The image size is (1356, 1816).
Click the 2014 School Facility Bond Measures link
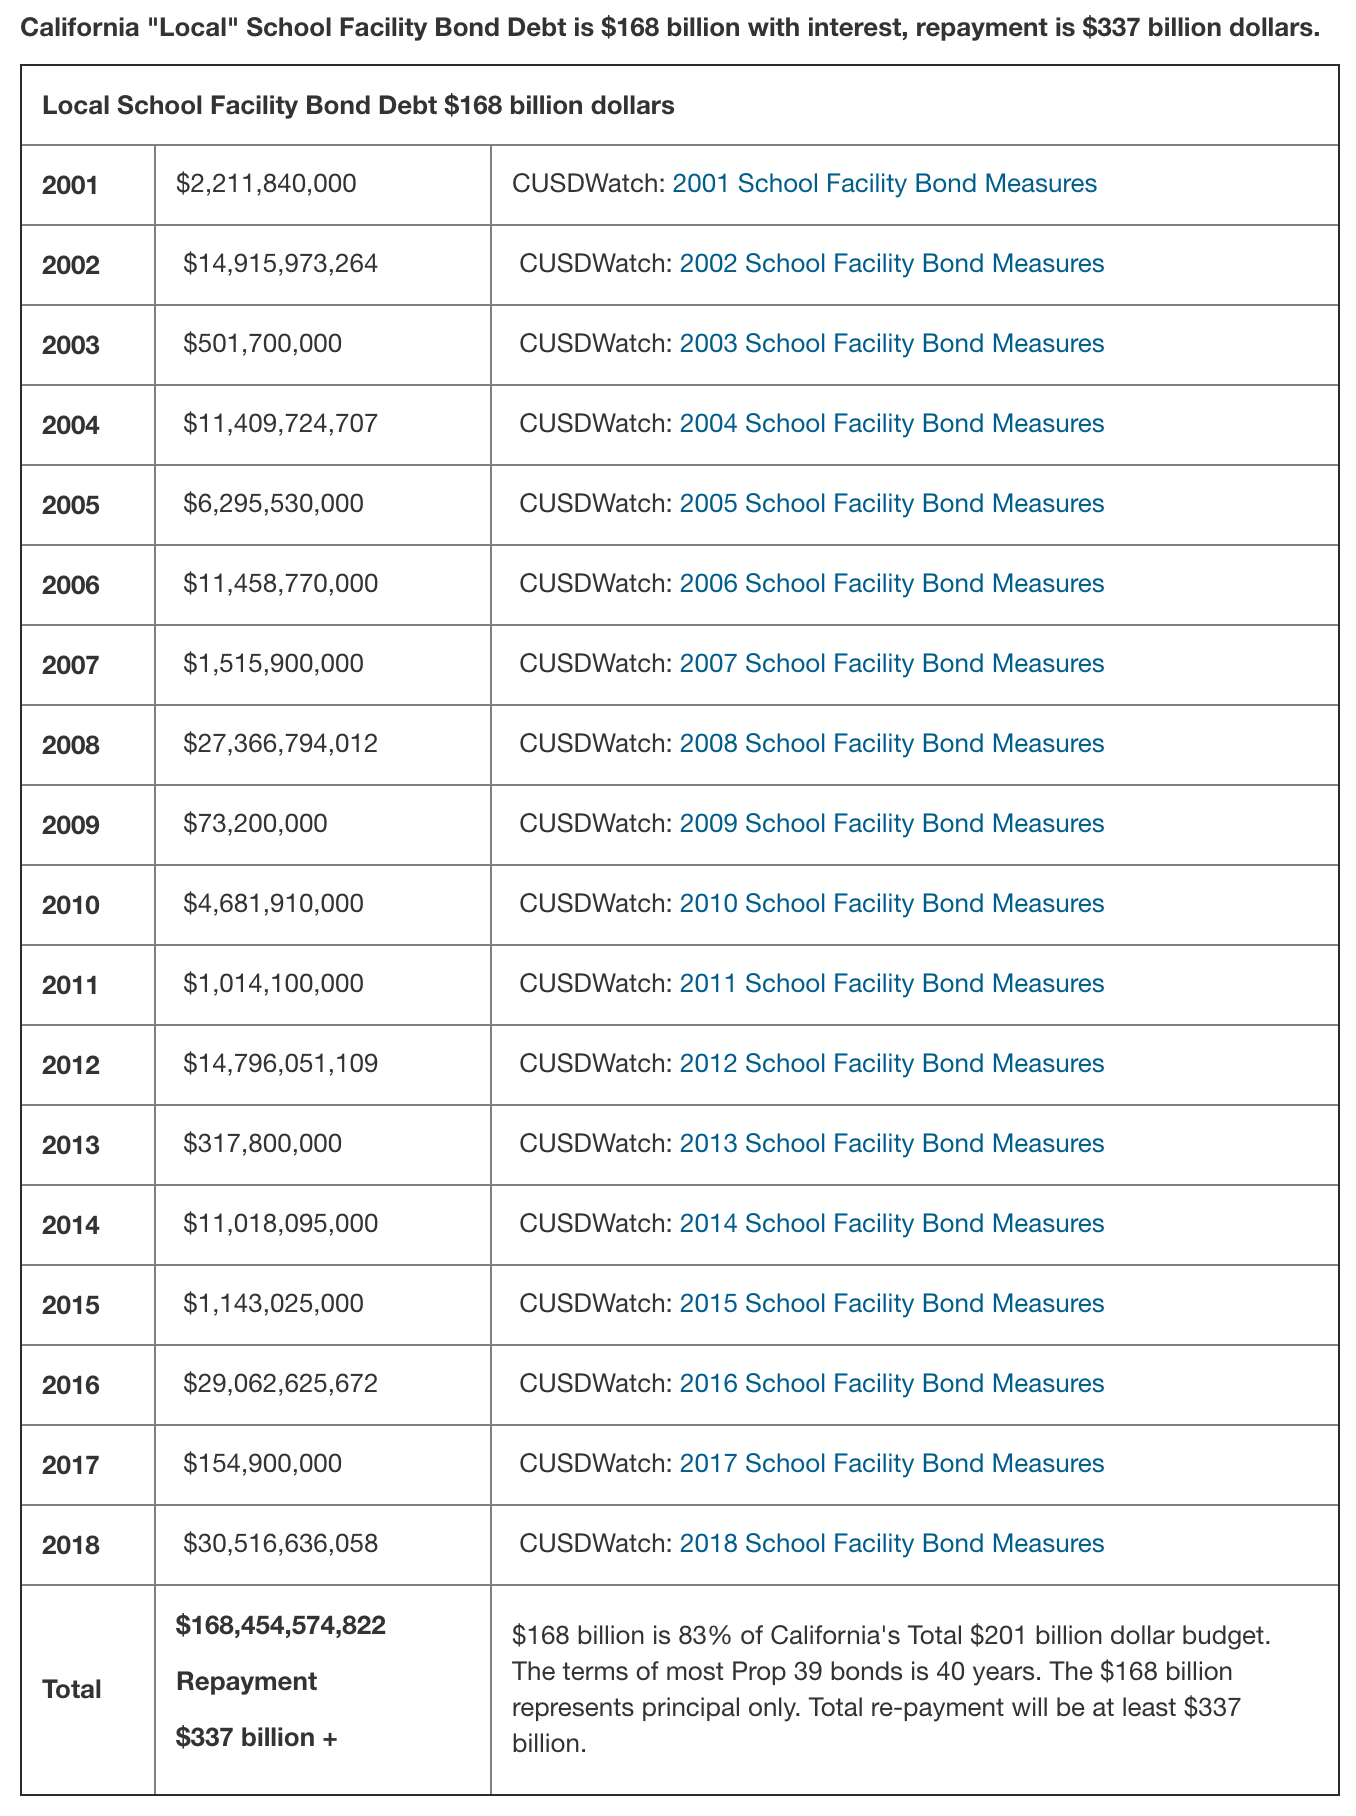892,1224
